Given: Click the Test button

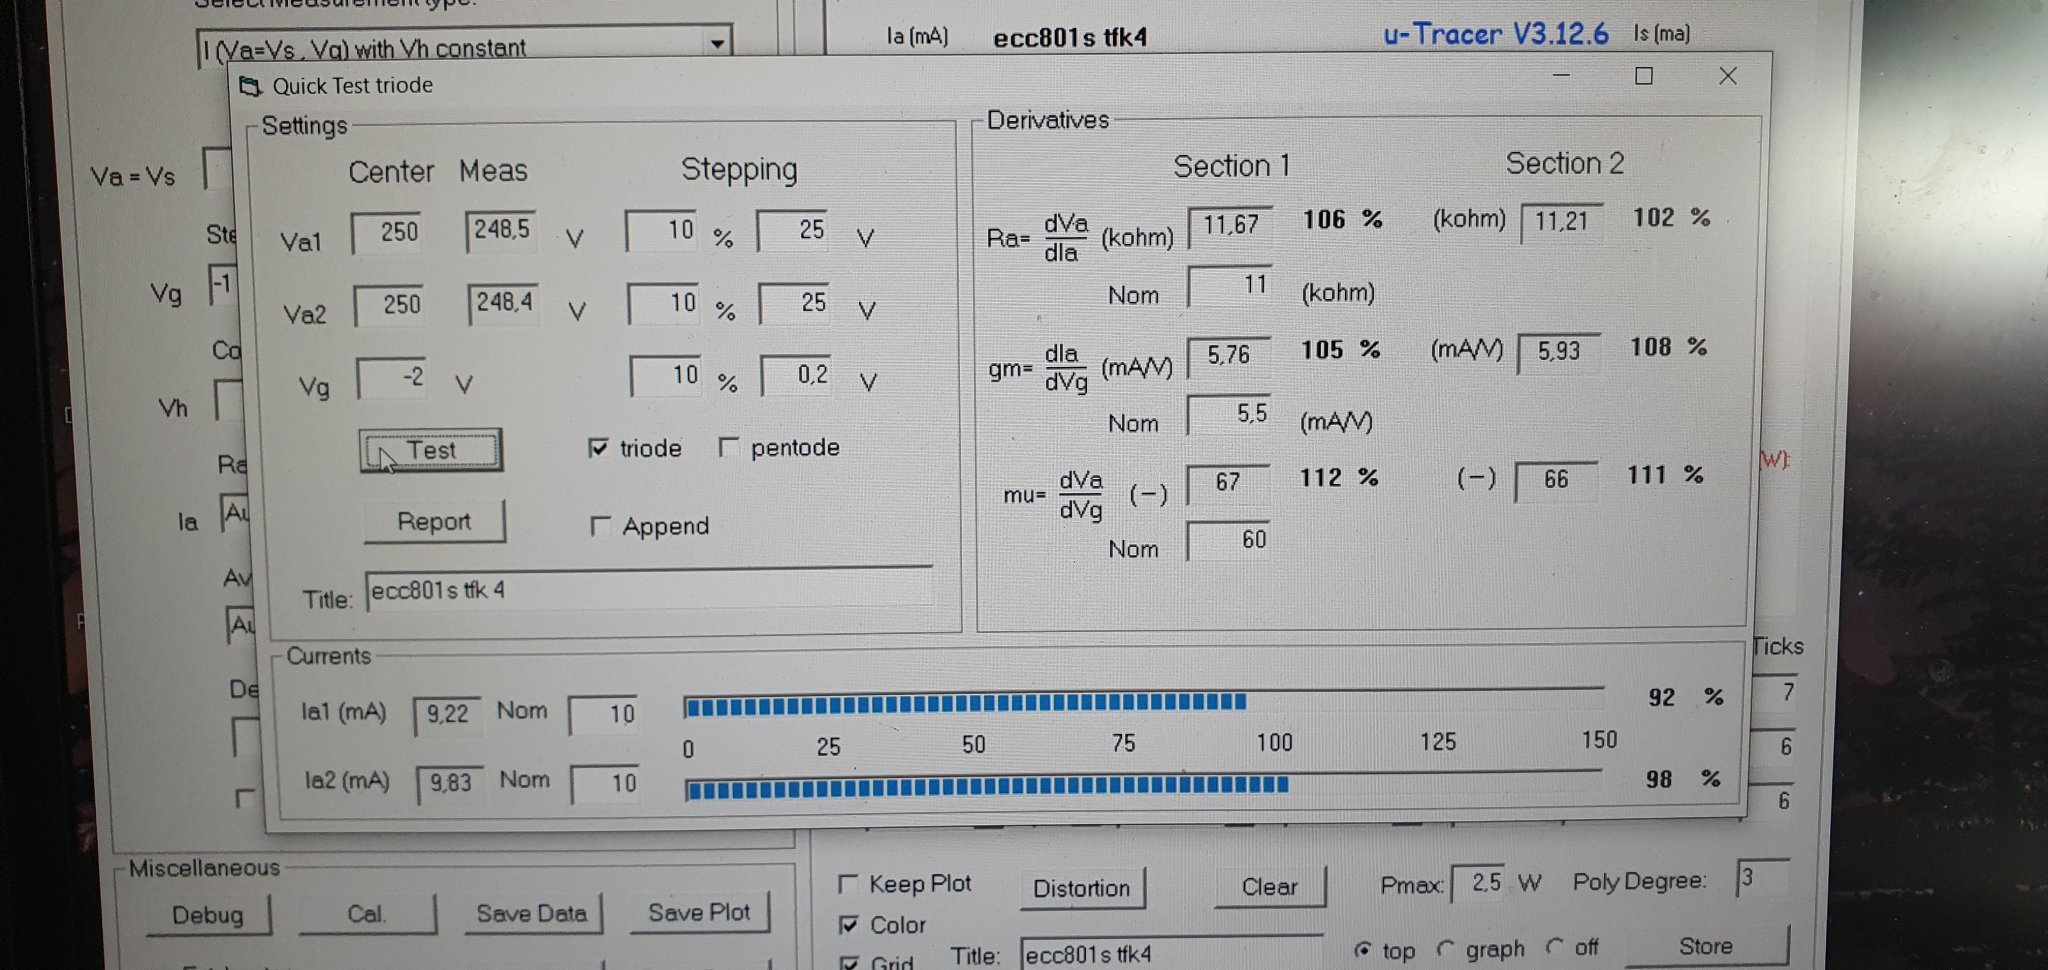Looking at the screenshot, I should pyautogui.click(x=430, y=451).
